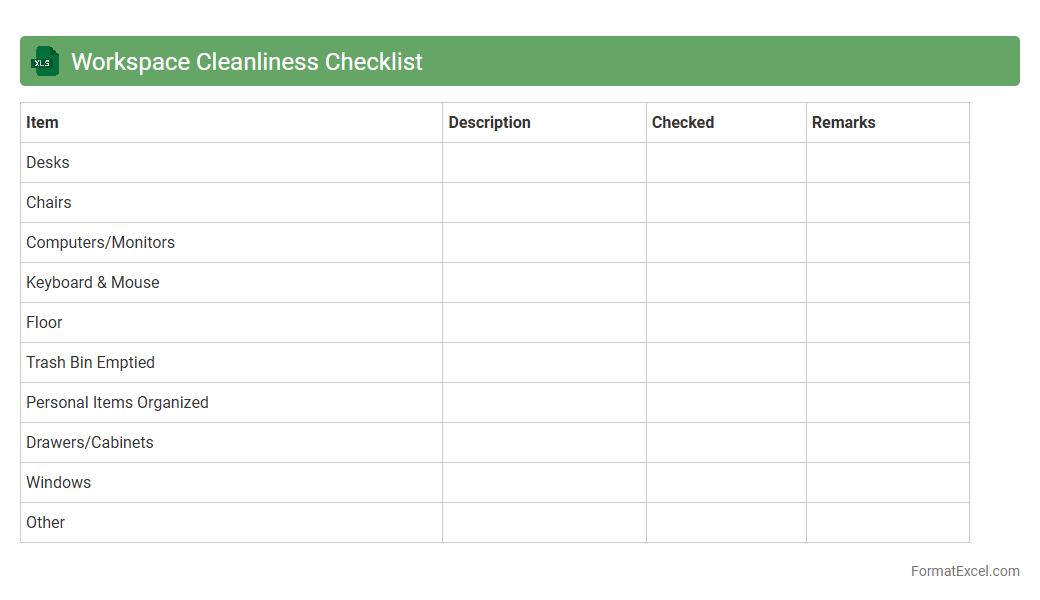Viewport: 1040px width, 600px height.
Task: Open the FormatExcel.com link
Action: pos(964,571)
